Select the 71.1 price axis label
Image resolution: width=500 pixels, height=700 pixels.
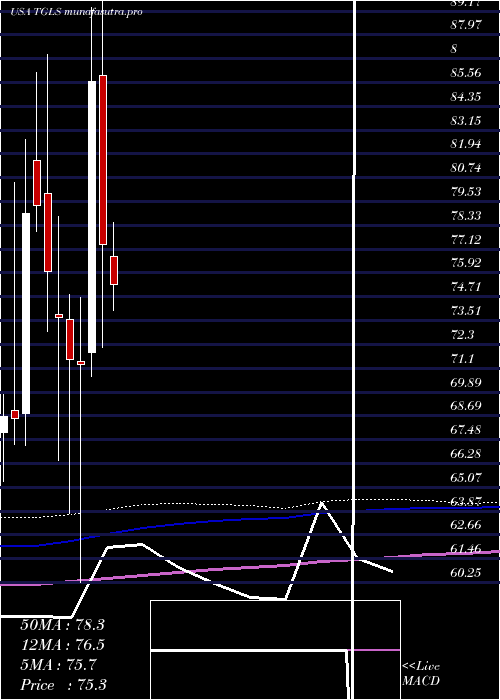point(462,358)
